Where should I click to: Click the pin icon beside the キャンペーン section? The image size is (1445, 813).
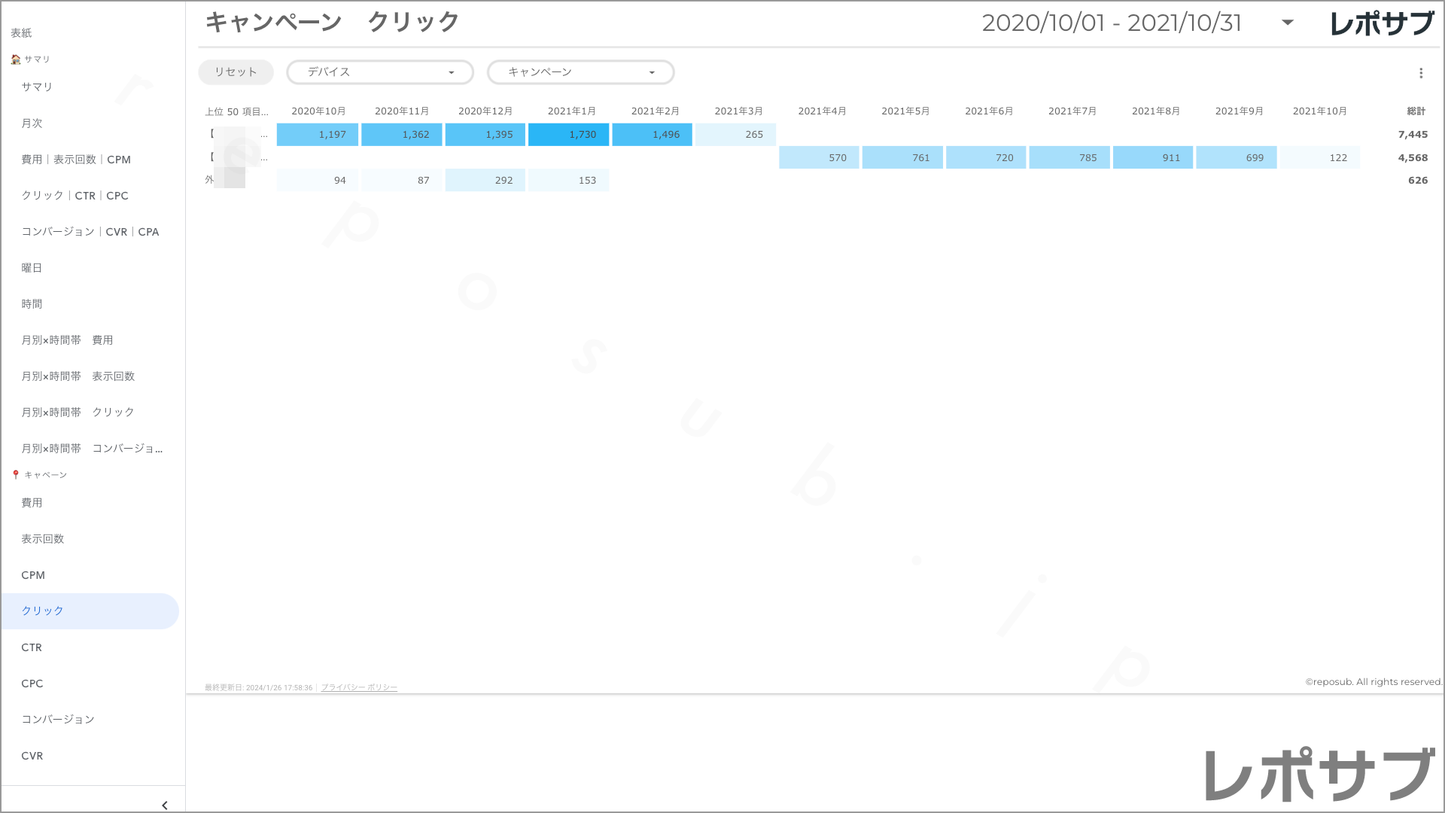(x=16, y=475)
